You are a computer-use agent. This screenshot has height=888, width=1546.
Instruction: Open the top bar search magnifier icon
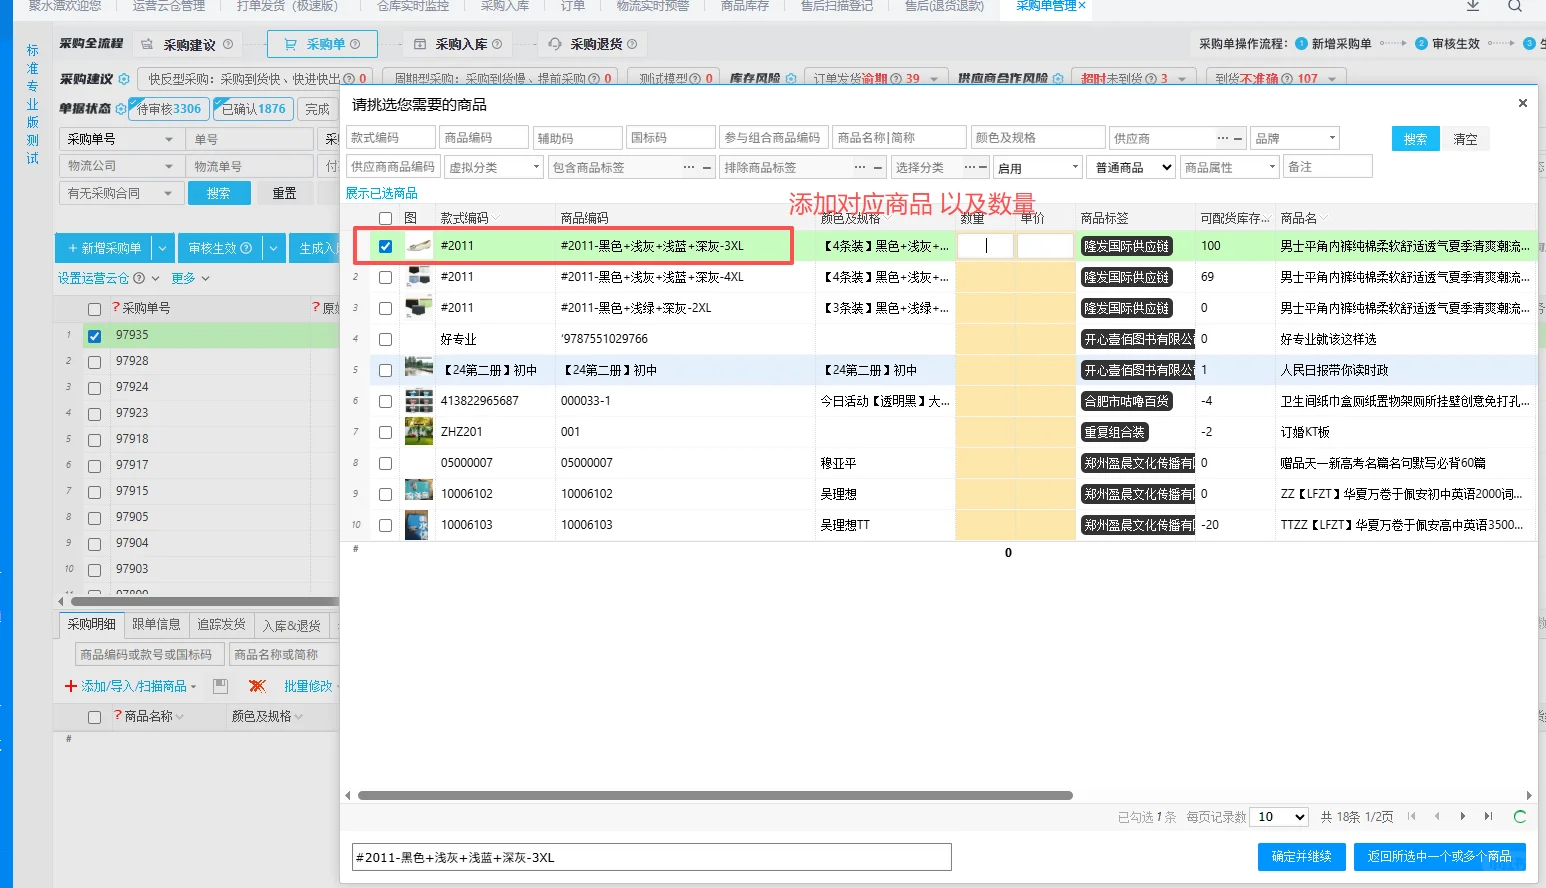pyautogui.click(x=1515, y=6)
